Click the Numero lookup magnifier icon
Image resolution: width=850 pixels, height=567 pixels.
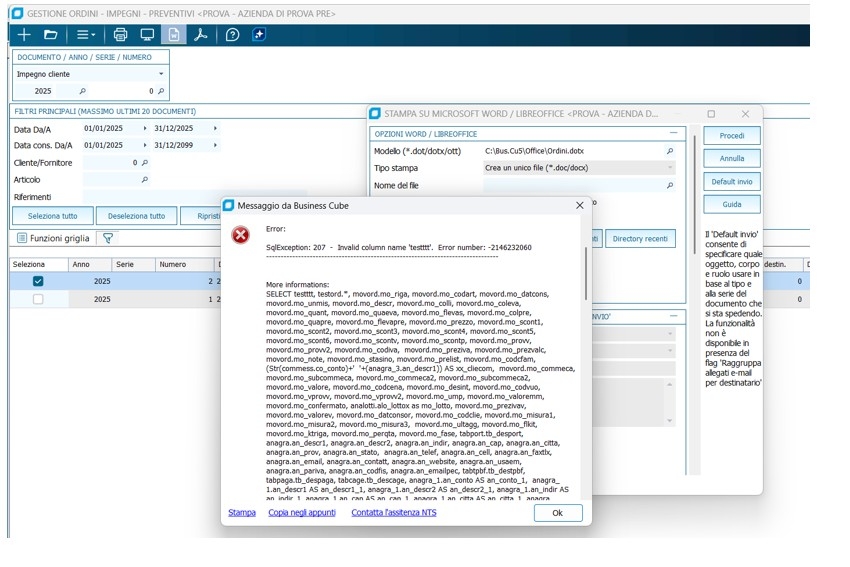pos(161,91)
